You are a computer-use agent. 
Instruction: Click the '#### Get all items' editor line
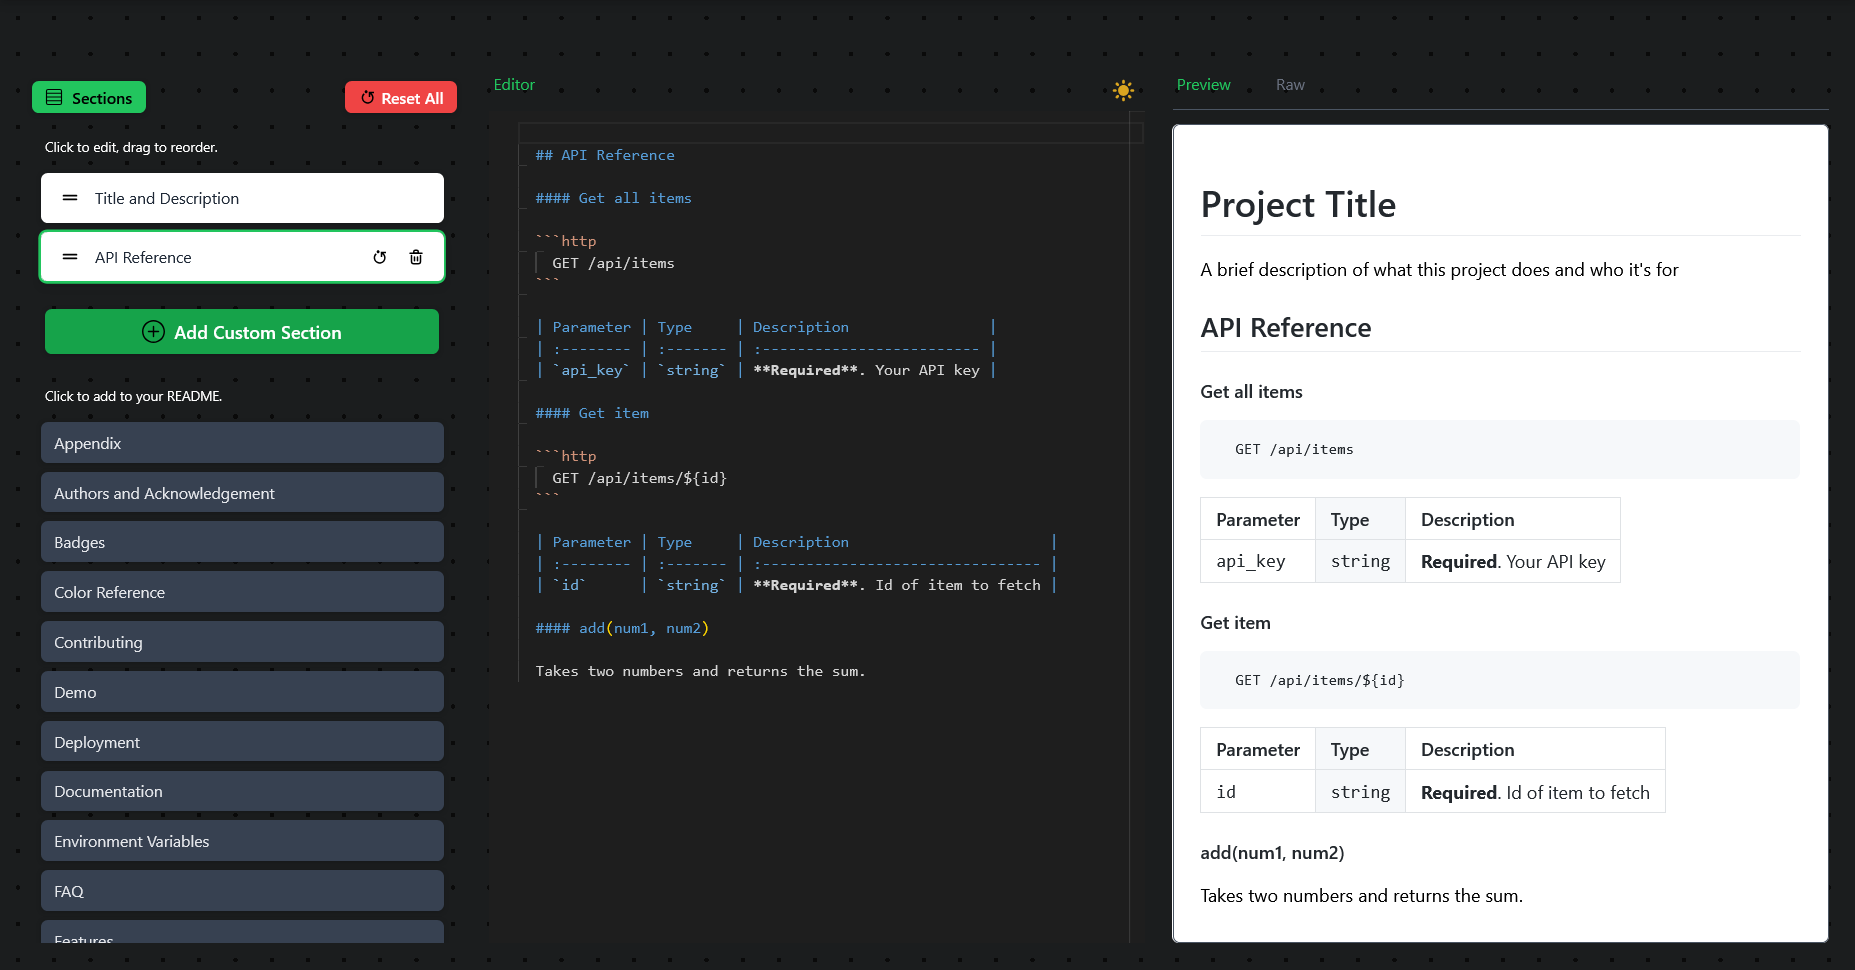[x=613, y=198]
